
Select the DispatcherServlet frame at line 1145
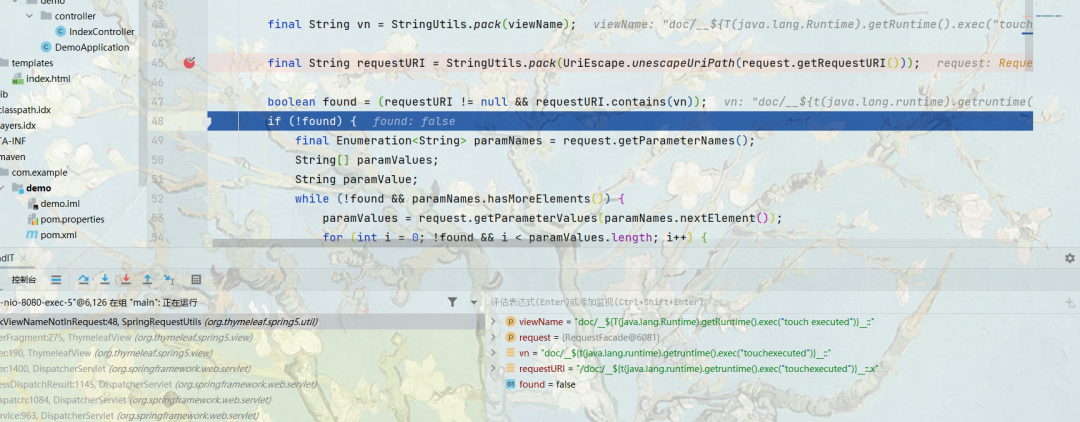pyautogui.click(x=240, y=384)
